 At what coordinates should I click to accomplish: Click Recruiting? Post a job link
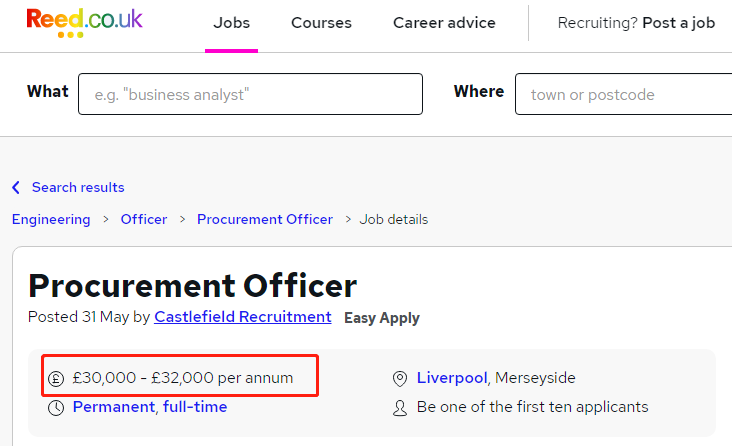point(636,23)
